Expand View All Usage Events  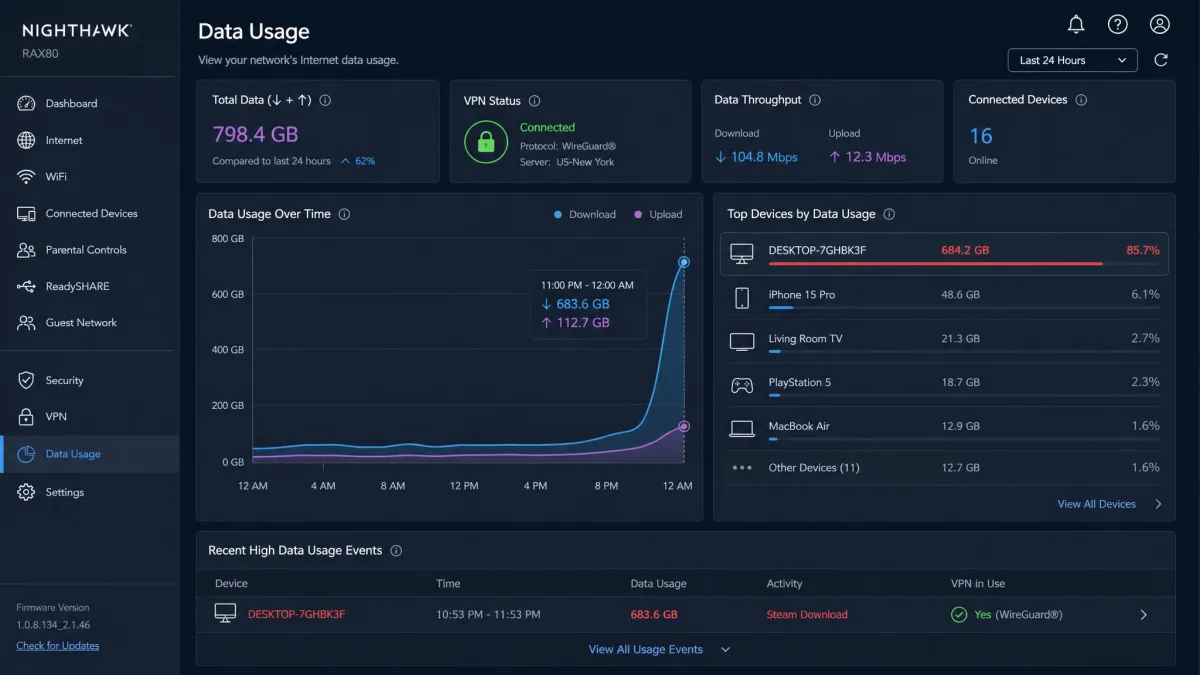[659, 649]
